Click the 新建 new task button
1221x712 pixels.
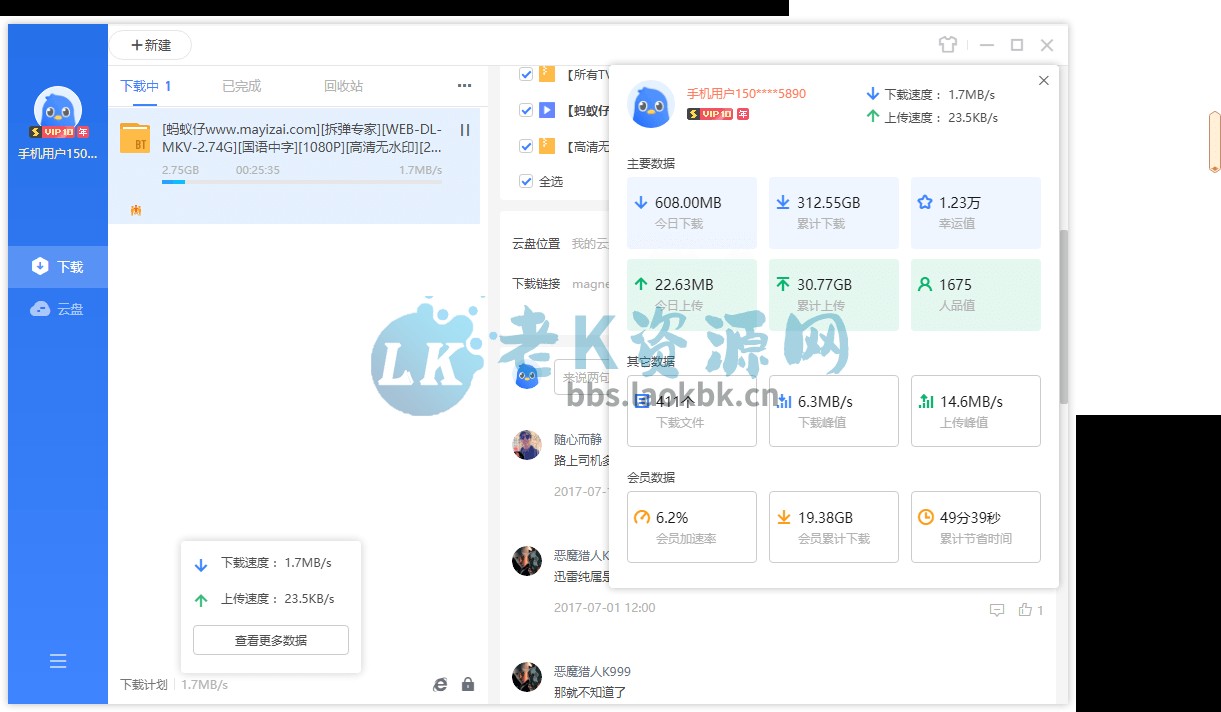click(151, 45)
